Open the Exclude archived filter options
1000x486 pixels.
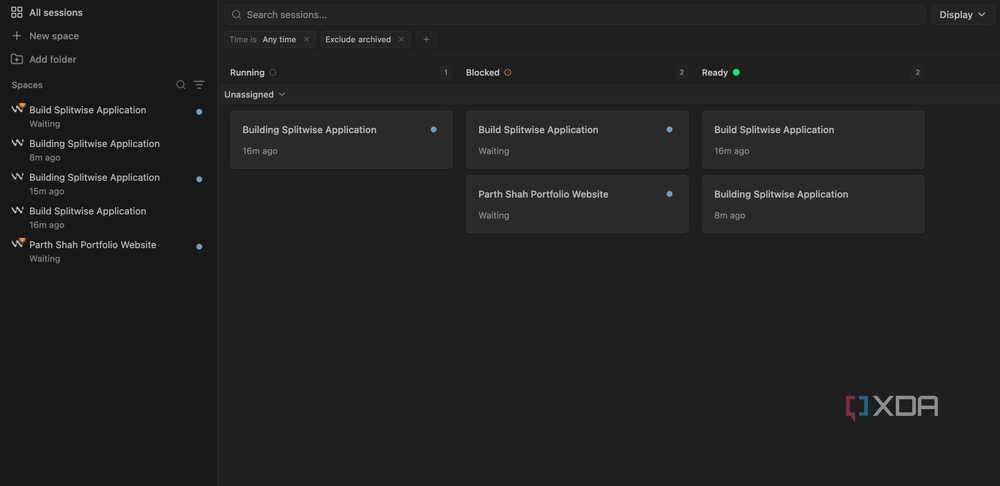coord(358,40)
